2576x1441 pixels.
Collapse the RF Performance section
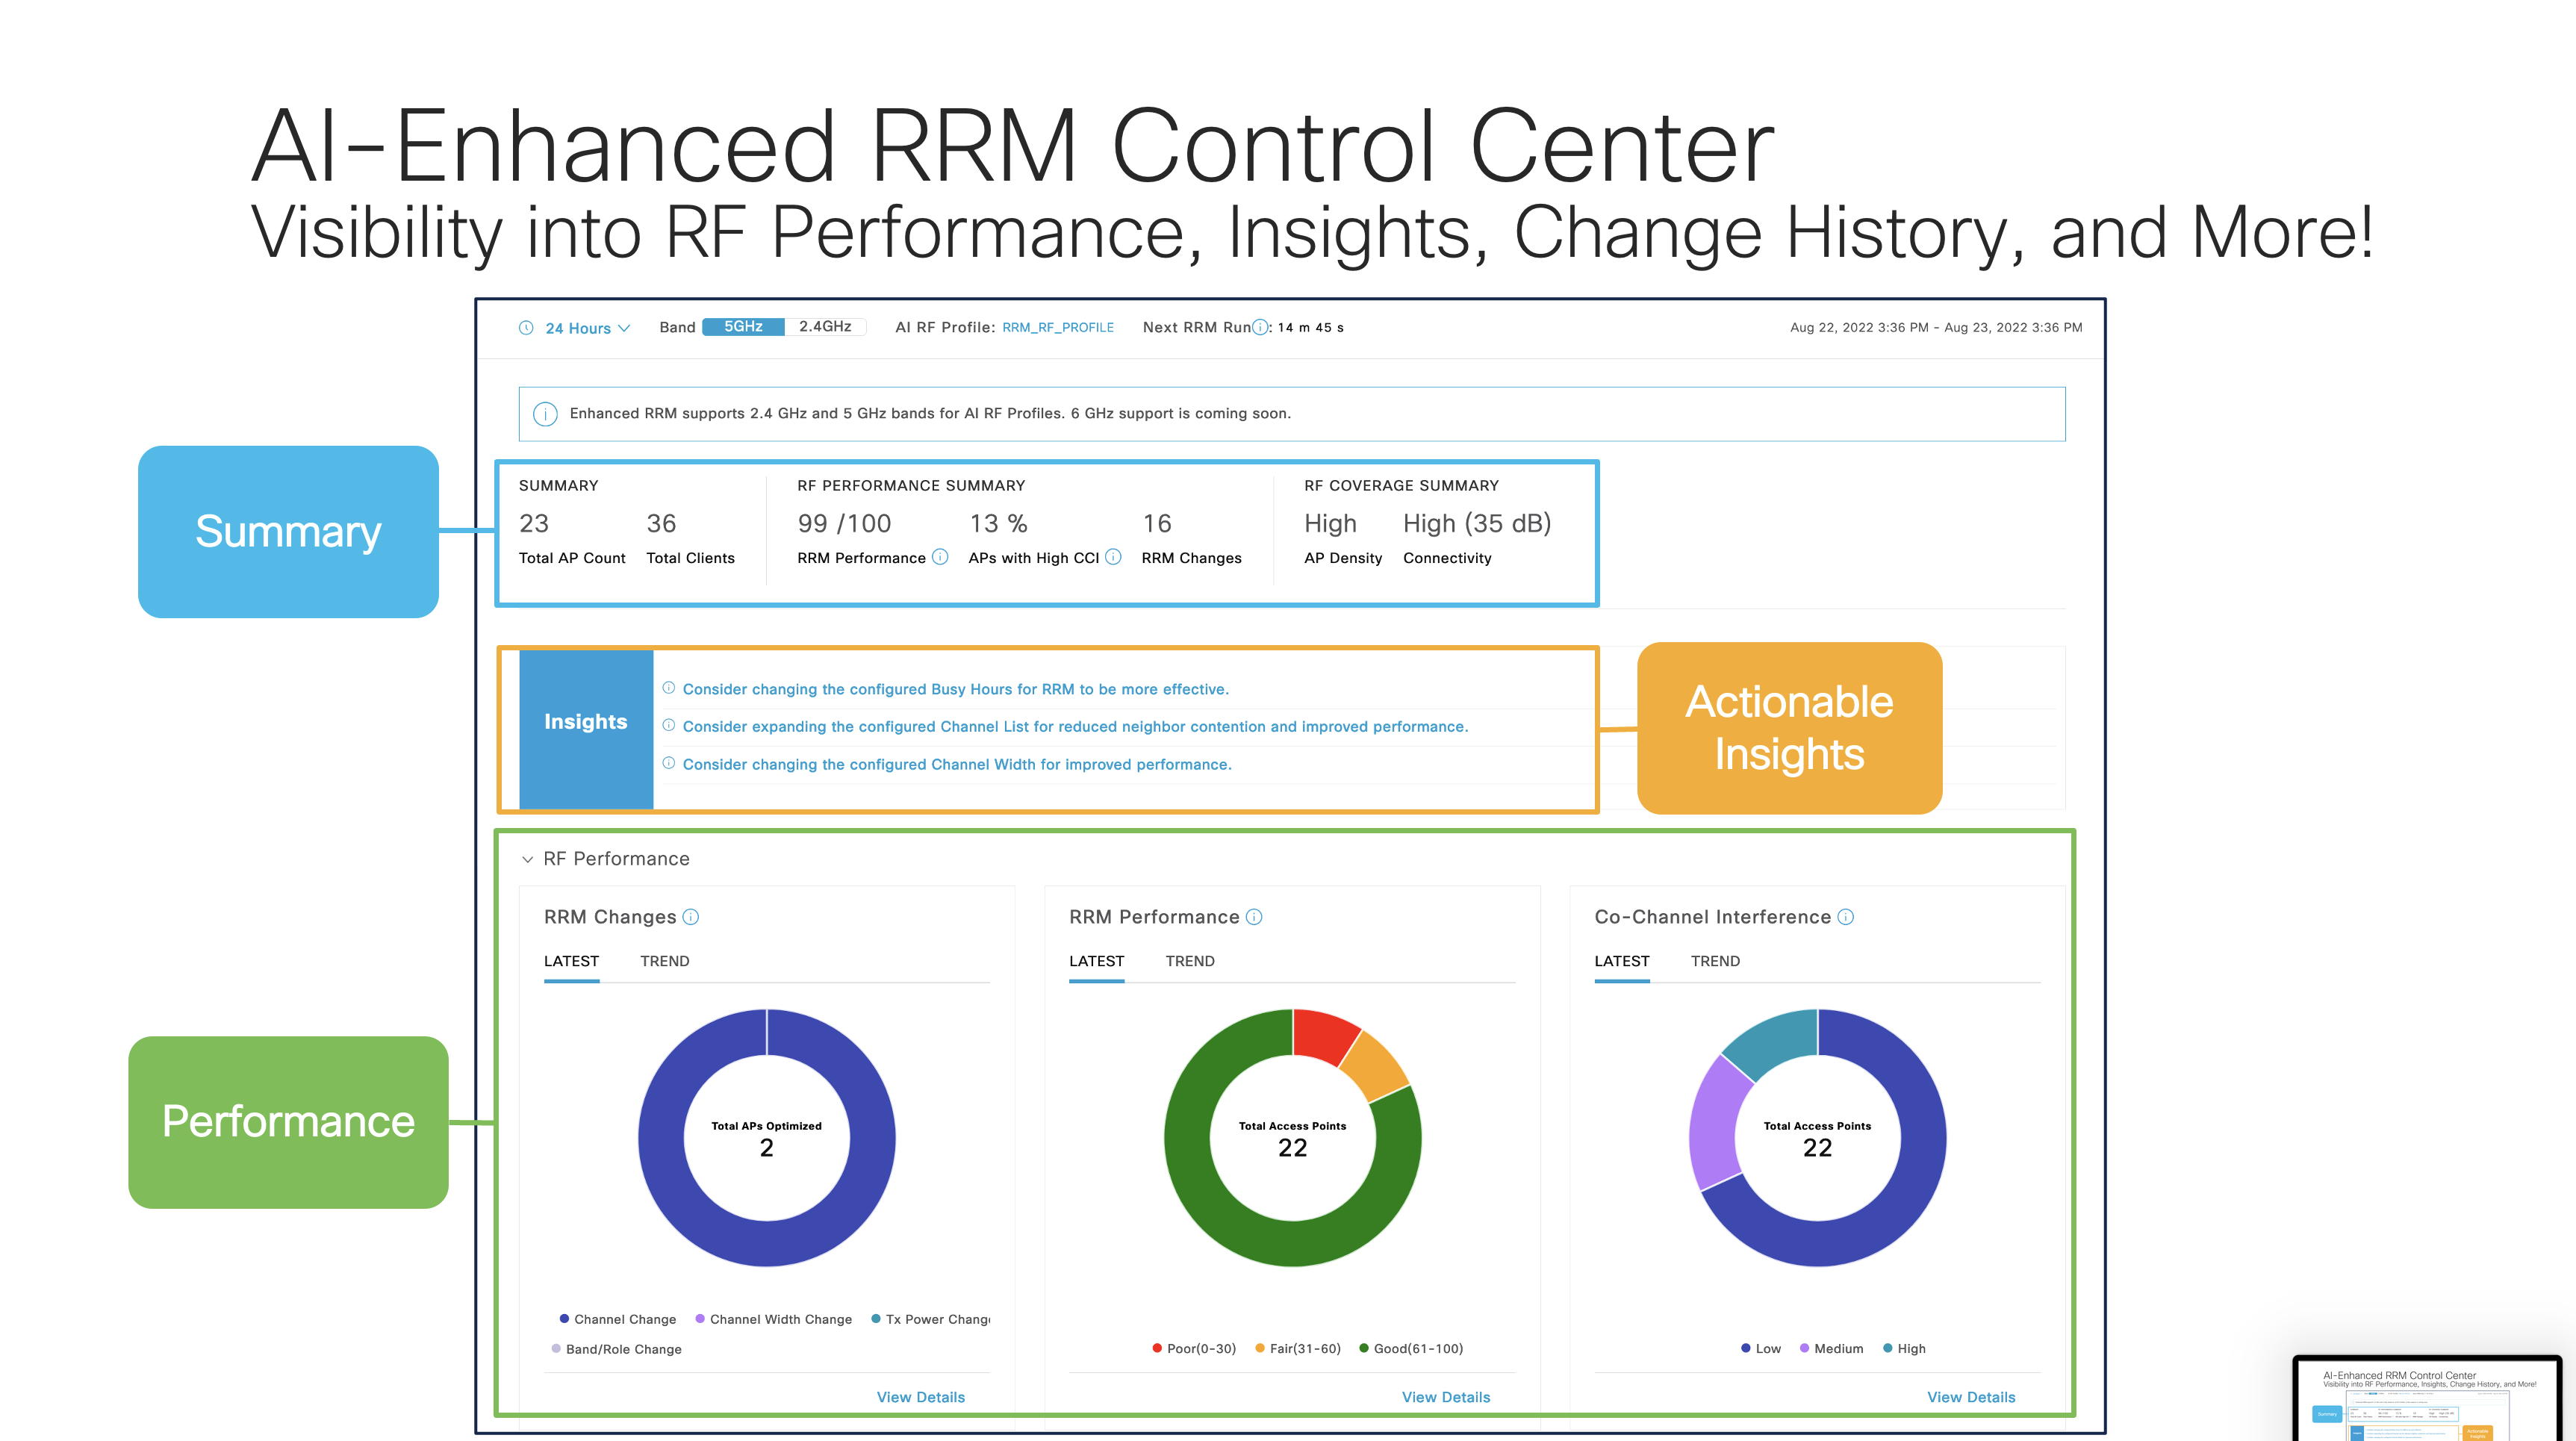[x=527, y=858]
